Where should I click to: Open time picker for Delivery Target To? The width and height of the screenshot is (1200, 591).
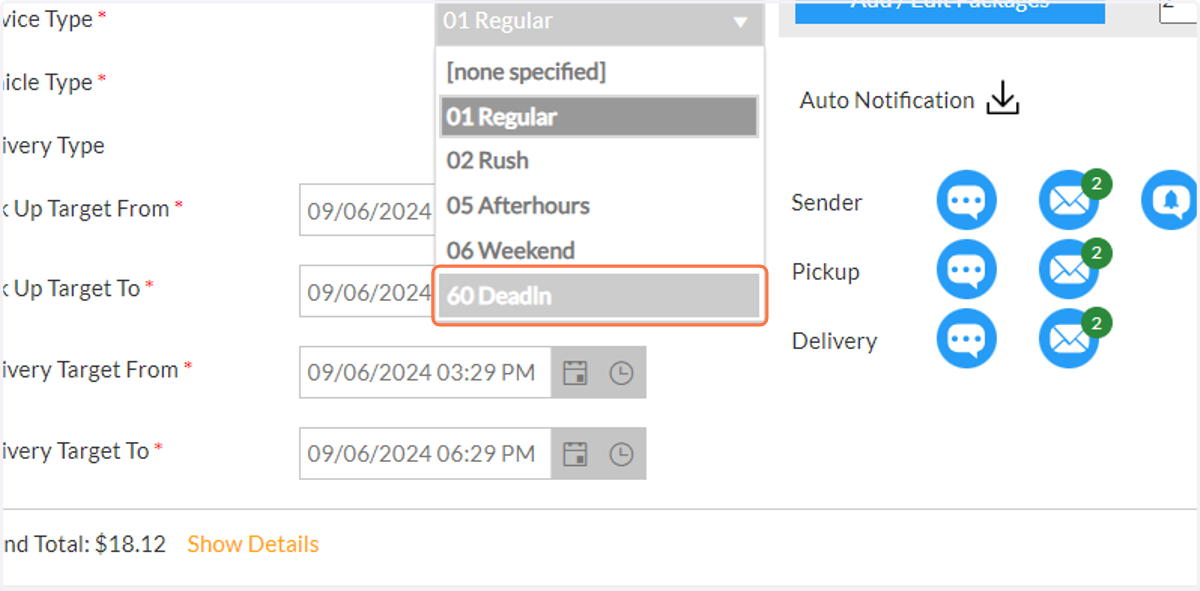tap(622, 454)
